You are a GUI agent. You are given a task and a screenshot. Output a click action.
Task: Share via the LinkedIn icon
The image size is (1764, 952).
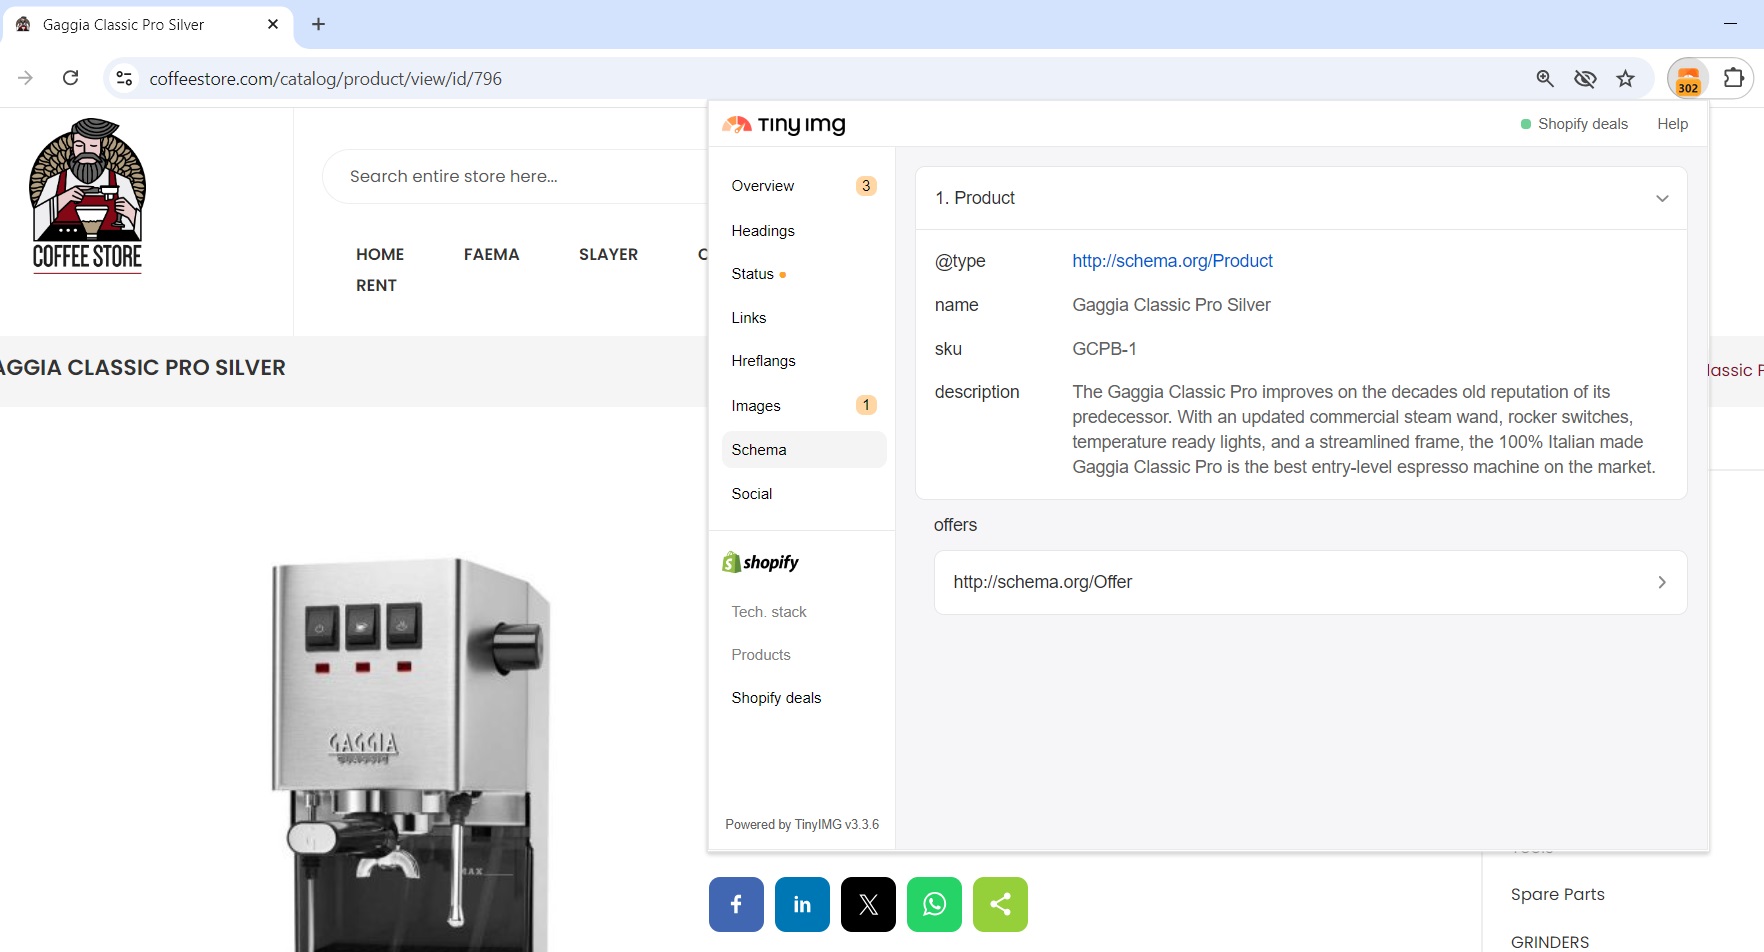point(801,903)
